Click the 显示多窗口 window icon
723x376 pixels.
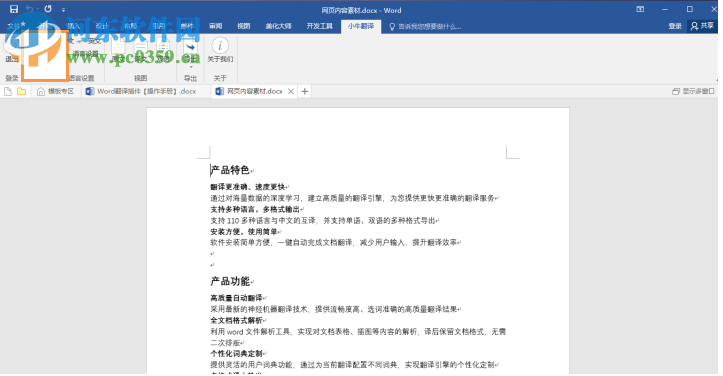[x=676, y=91]
